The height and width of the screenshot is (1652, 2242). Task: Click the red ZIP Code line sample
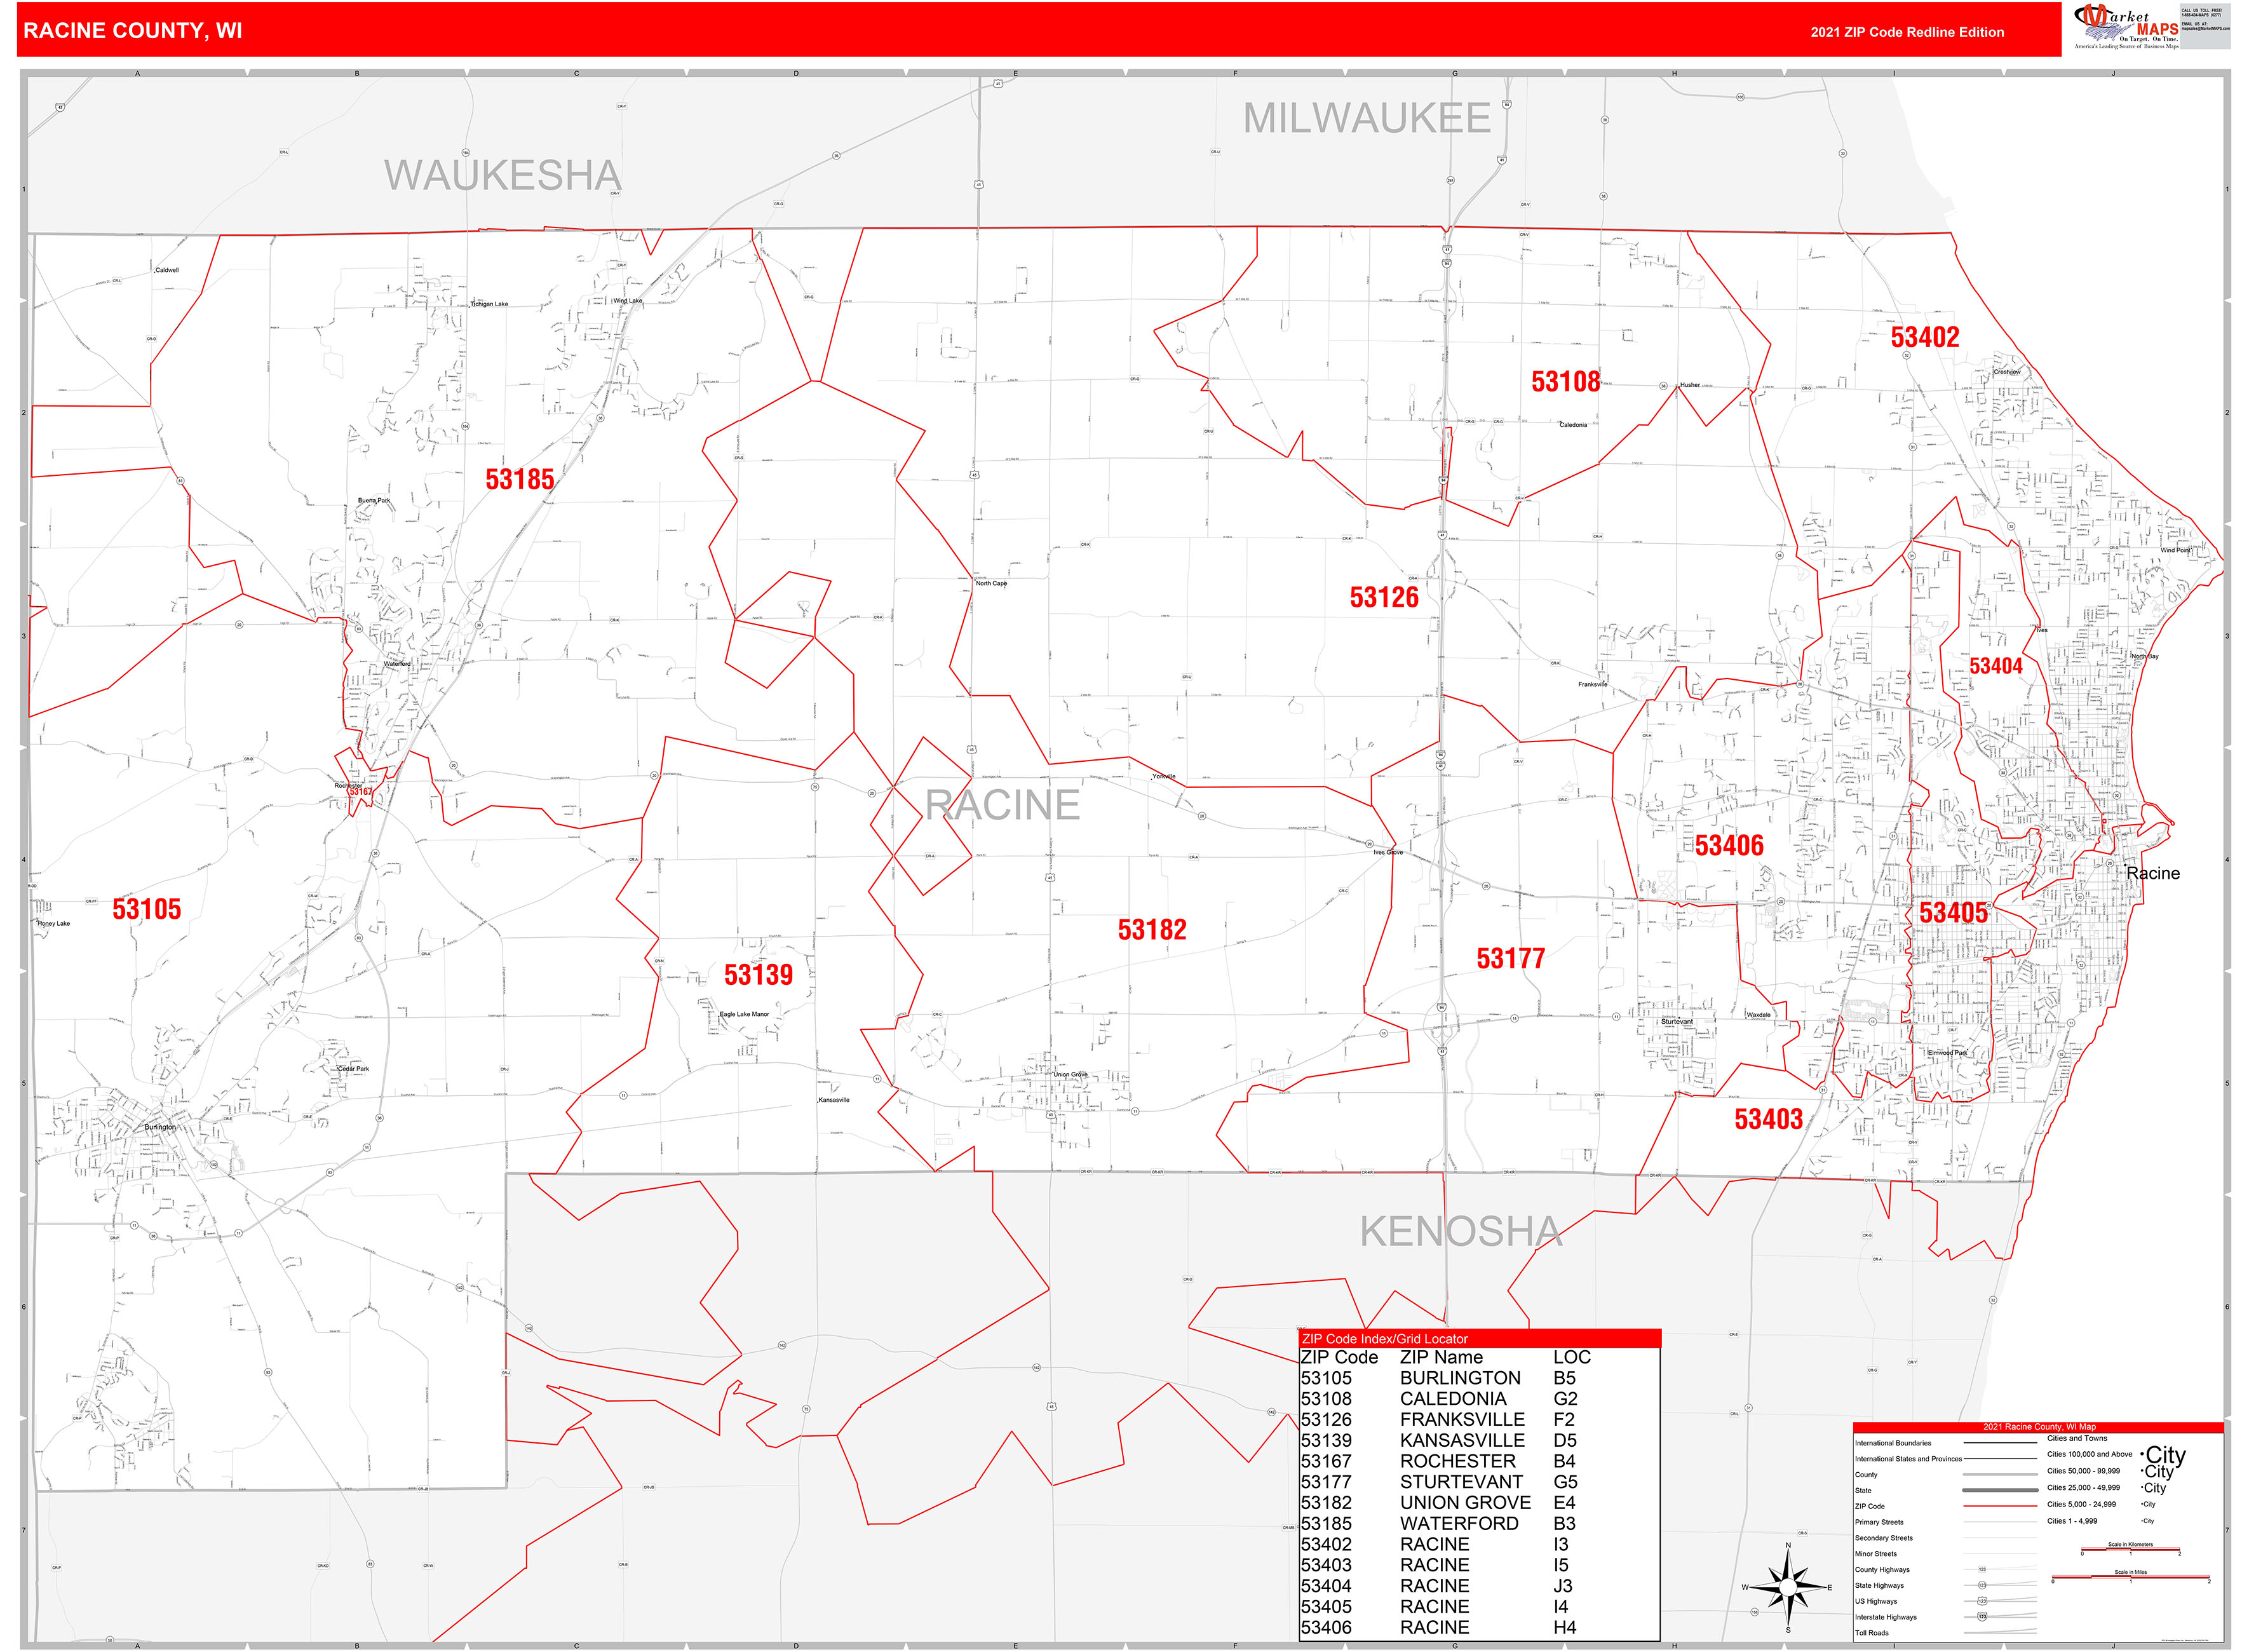tap(2000, 1505)
